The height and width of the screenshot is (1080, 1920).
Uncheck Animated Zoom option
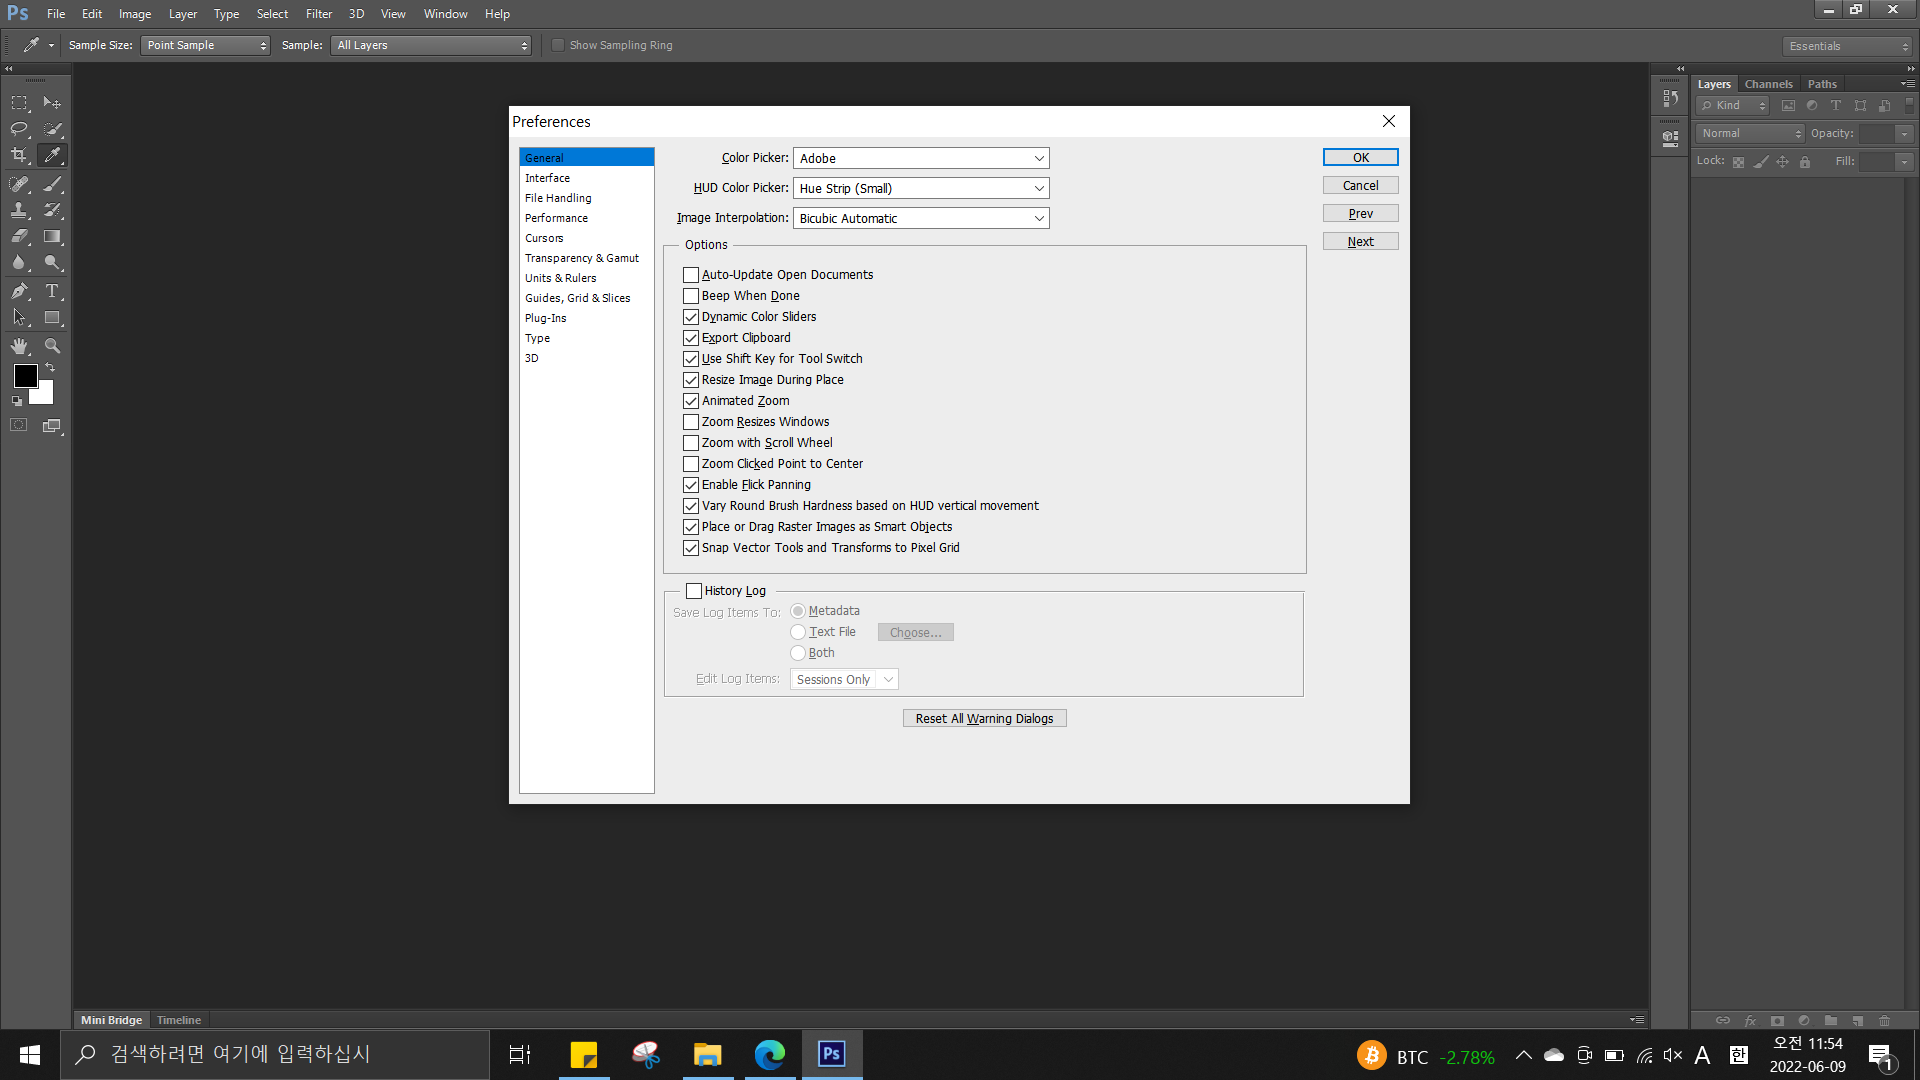691,401
